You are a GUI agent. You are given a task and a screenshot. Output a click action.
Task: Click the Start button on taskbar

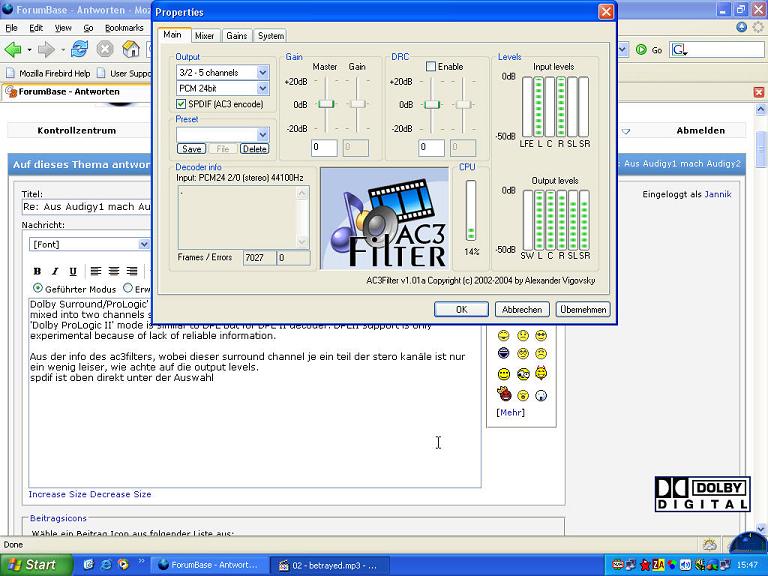tap(36, 565)
